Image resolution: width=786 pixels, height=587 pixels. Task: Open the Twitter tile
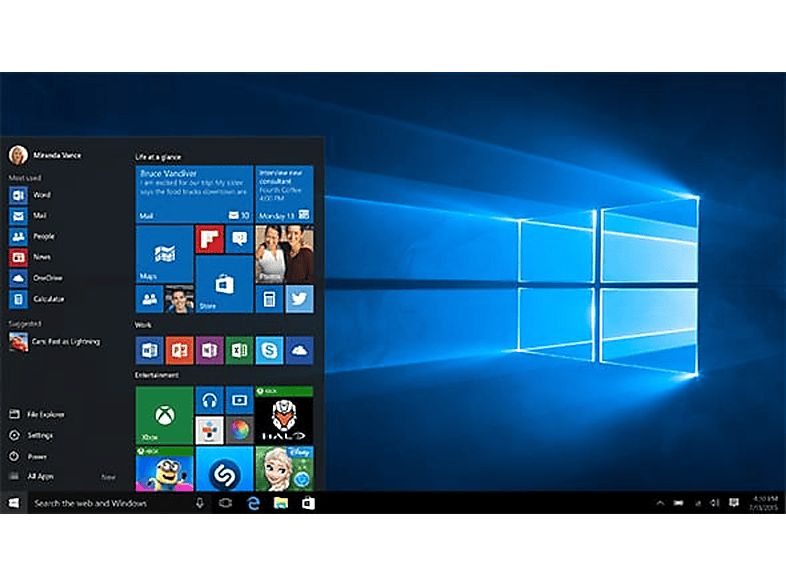[299, 299]
